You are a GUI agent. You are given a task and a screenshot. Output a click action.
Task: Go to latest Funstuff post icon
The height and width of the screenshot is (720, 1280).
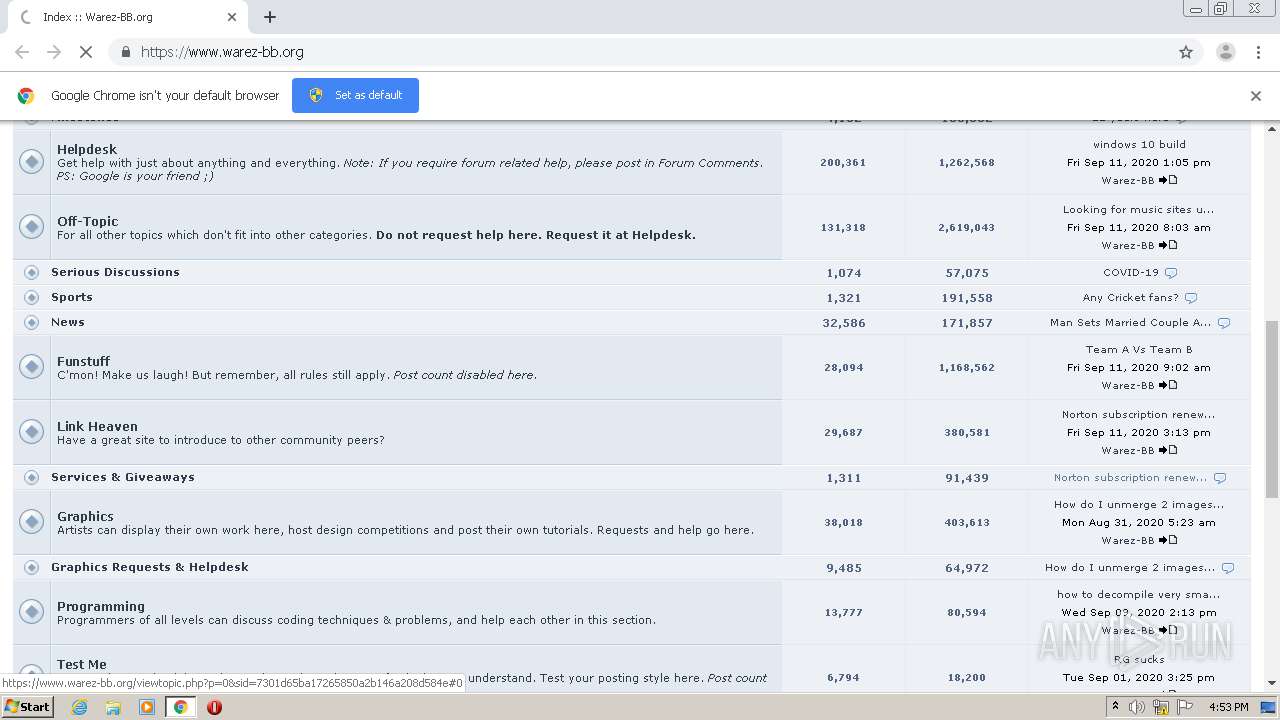click(1168, 385)
